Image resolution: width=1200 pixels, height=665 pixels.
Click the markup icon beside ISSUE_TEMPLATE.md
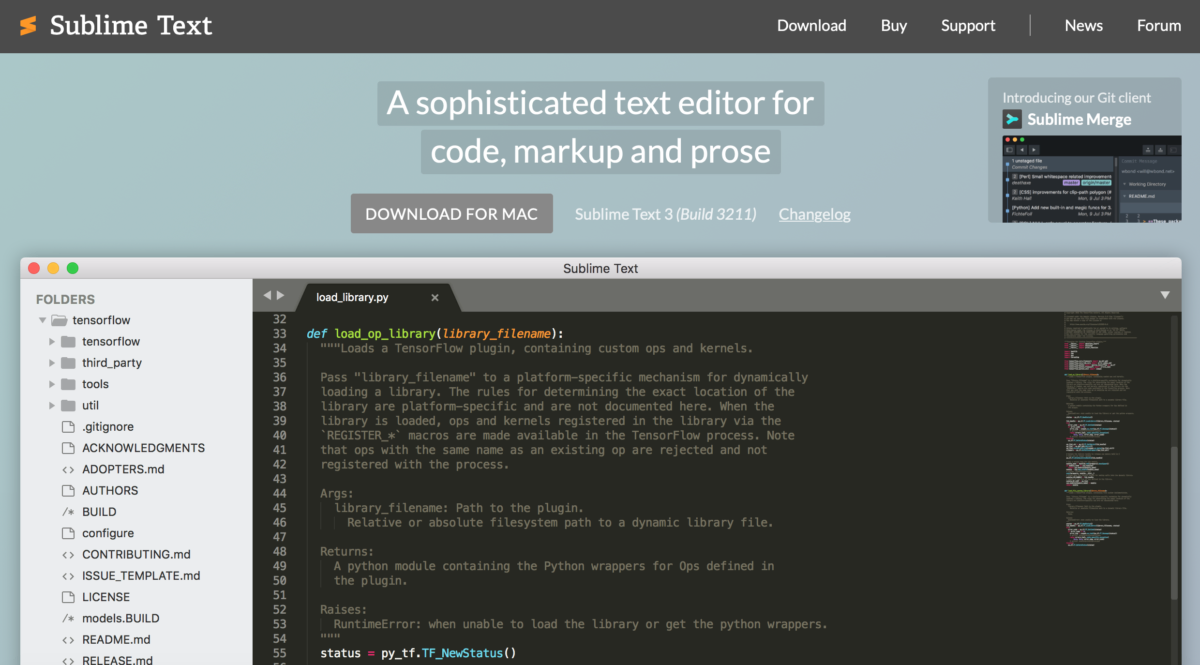click(x=68, y=576)
